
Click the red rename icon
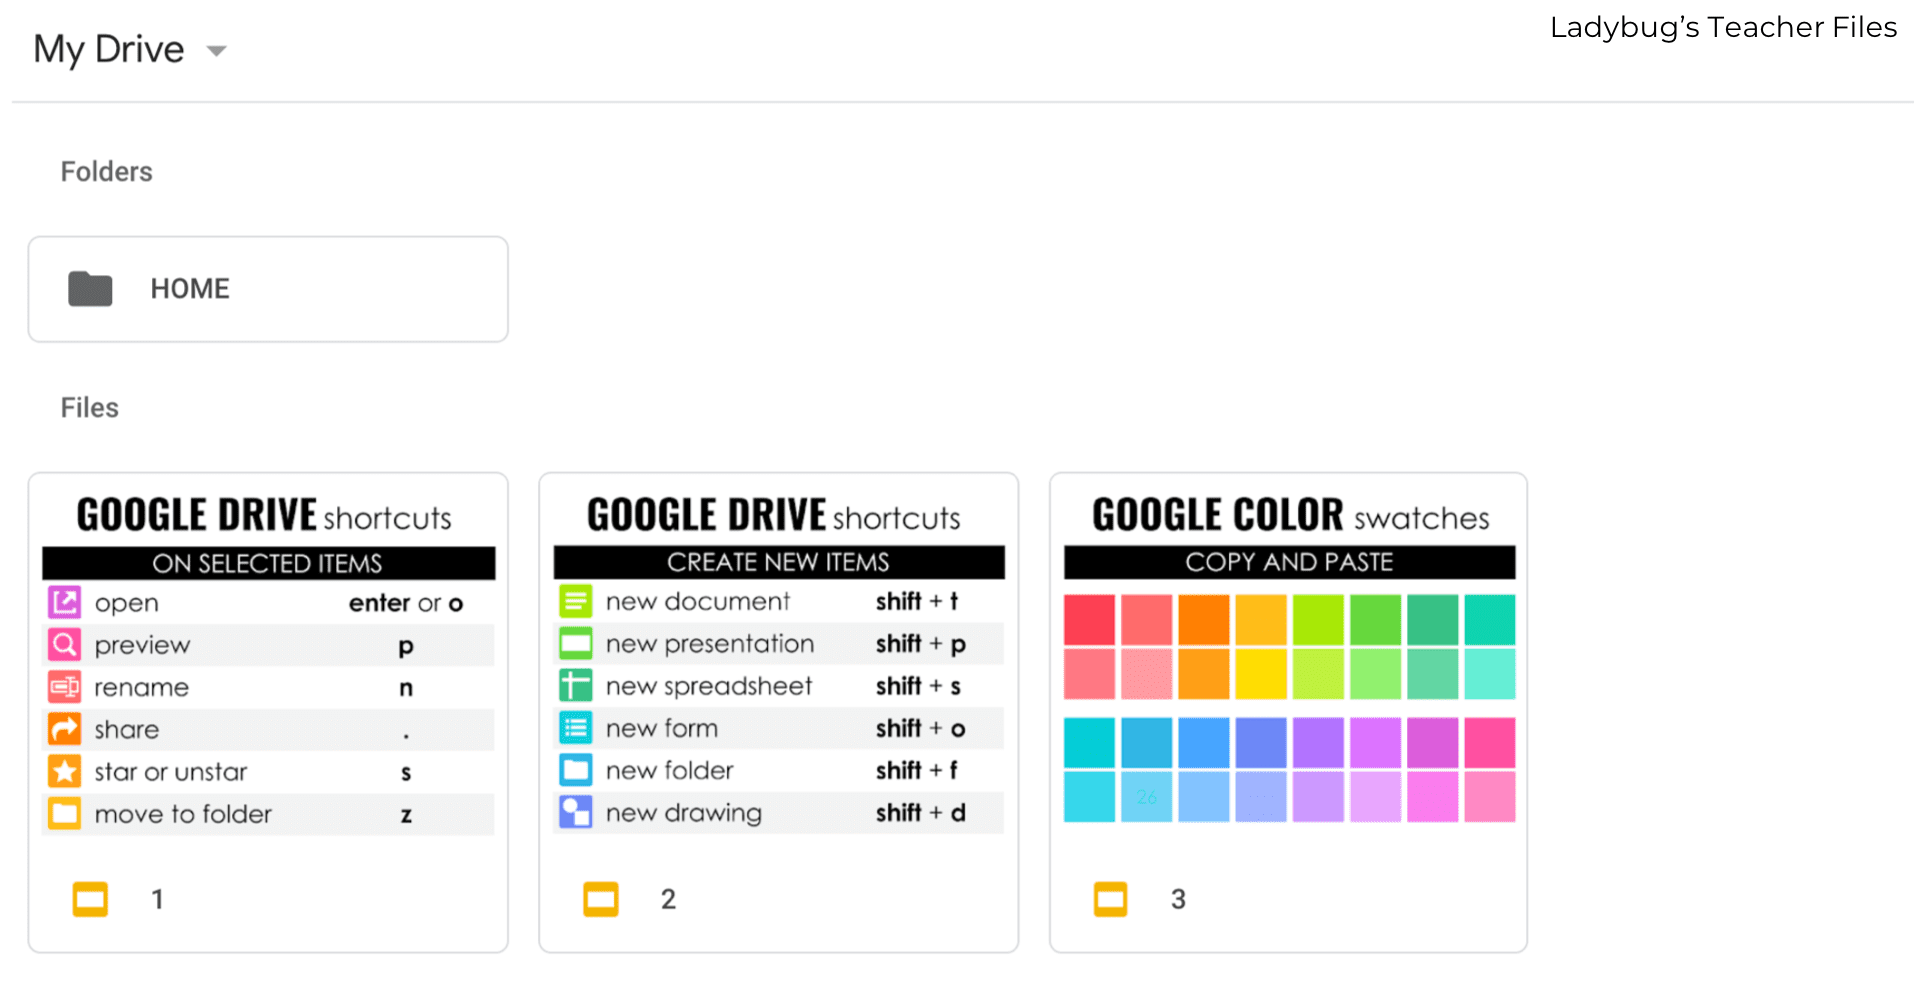[65, 687]
